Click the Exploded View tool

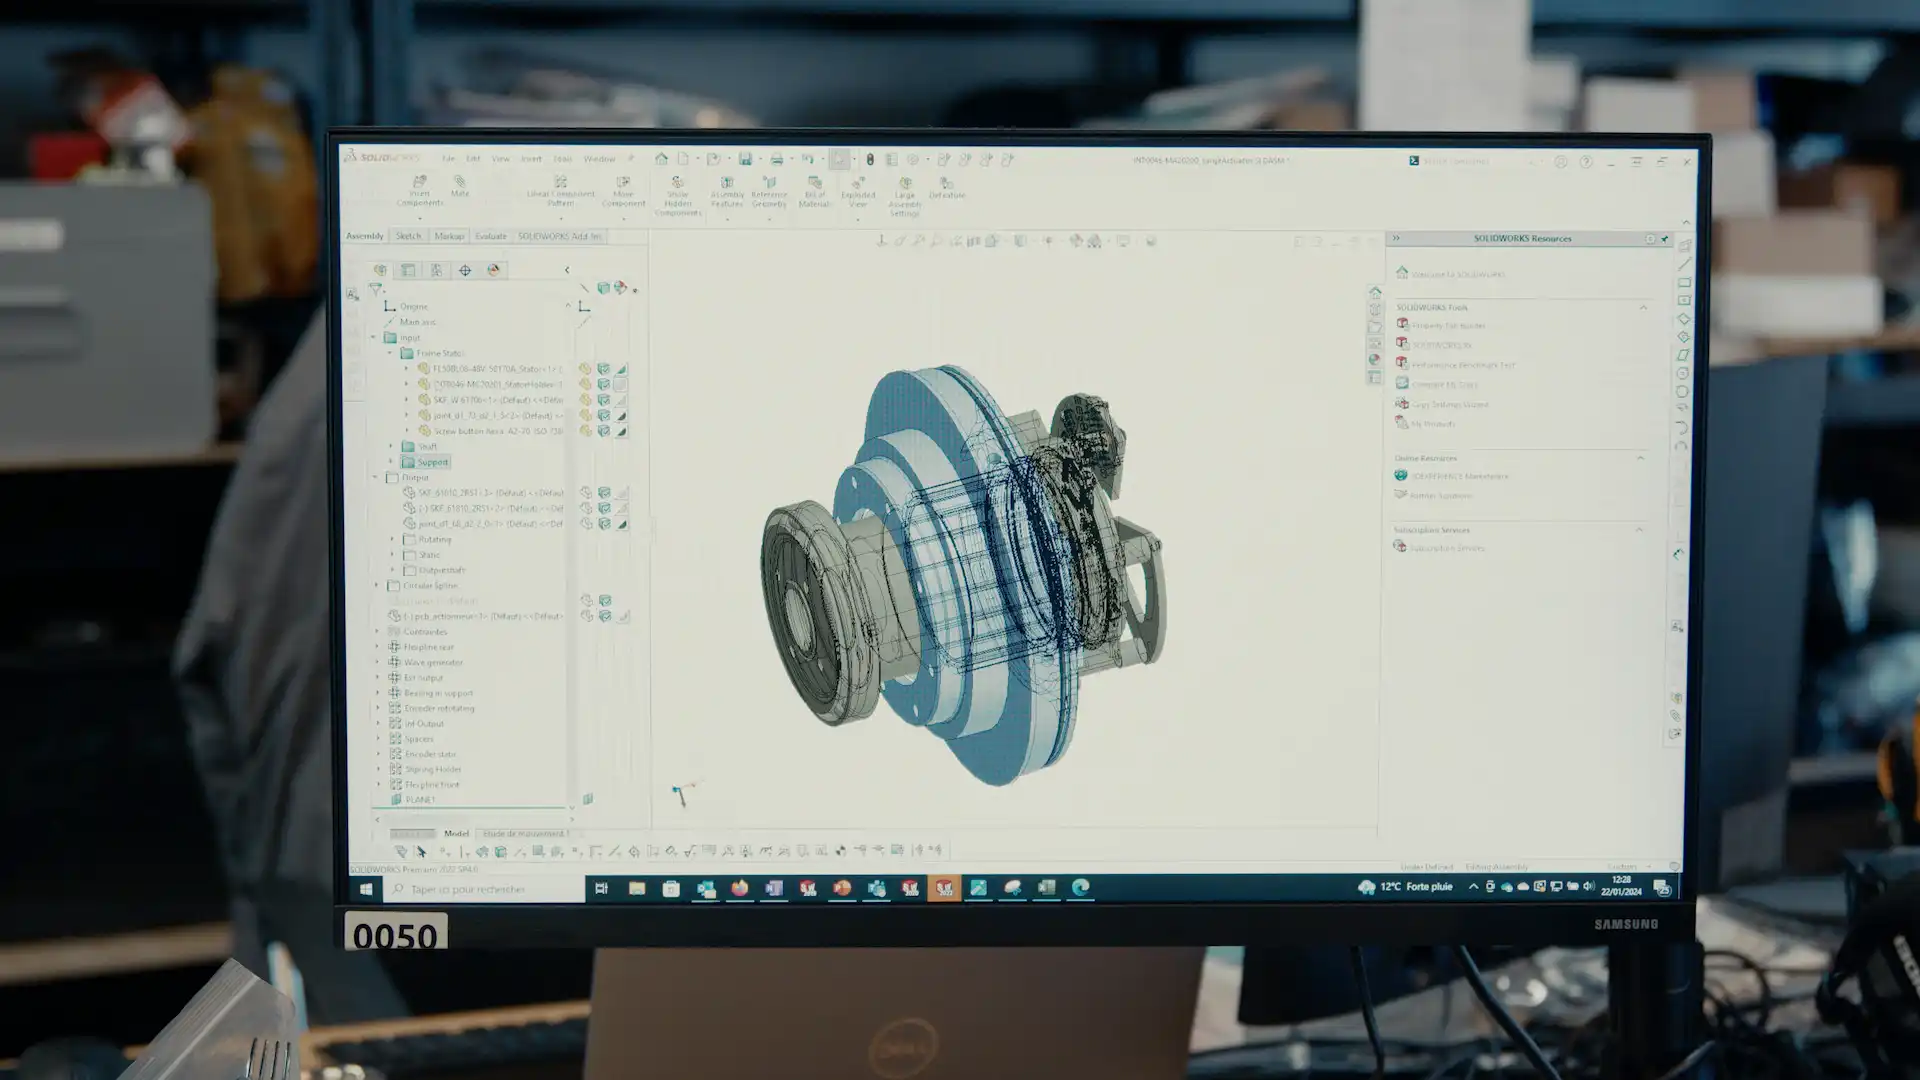point(858,192)
